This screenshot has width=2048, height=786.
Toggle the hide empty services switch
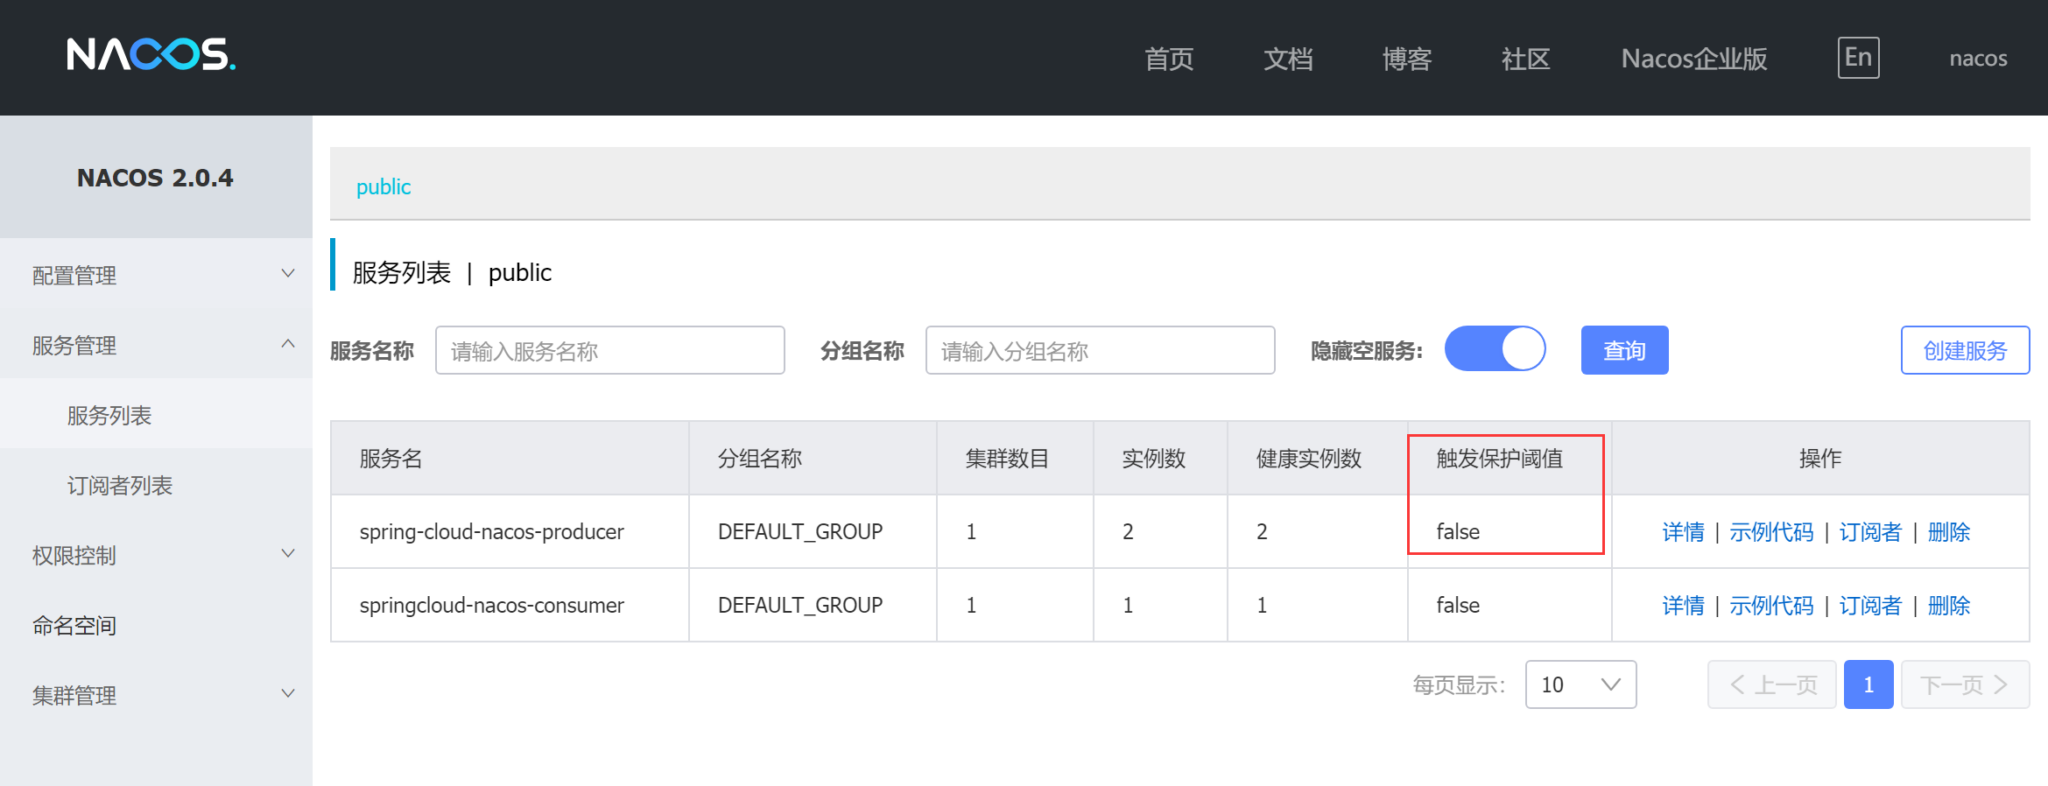[1495, 350]
